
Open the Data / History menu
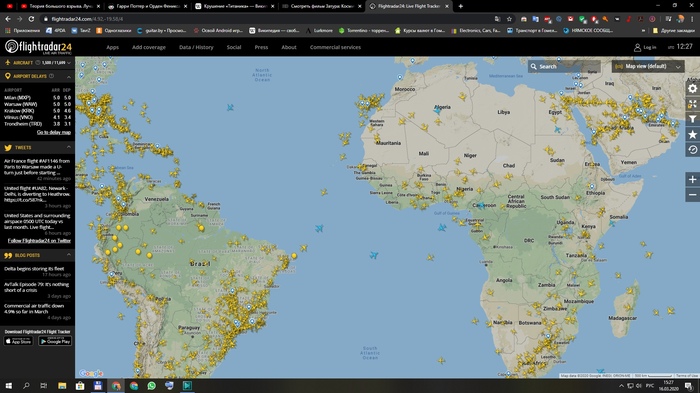point(196,47)
